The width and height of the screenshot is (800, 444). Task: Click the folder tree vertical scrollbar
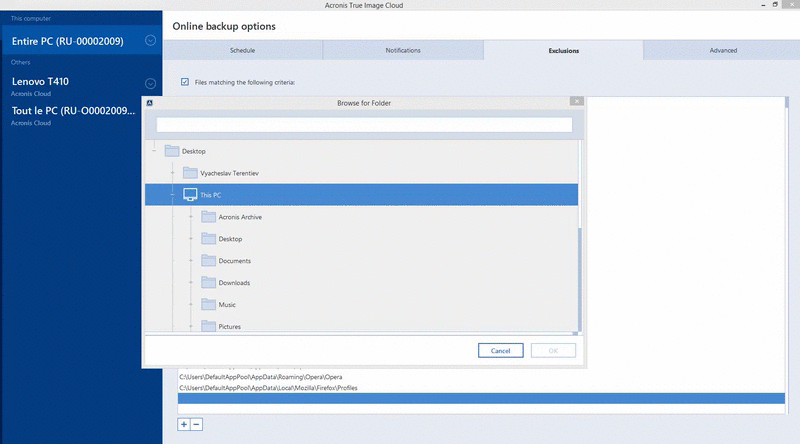(580, 280)
